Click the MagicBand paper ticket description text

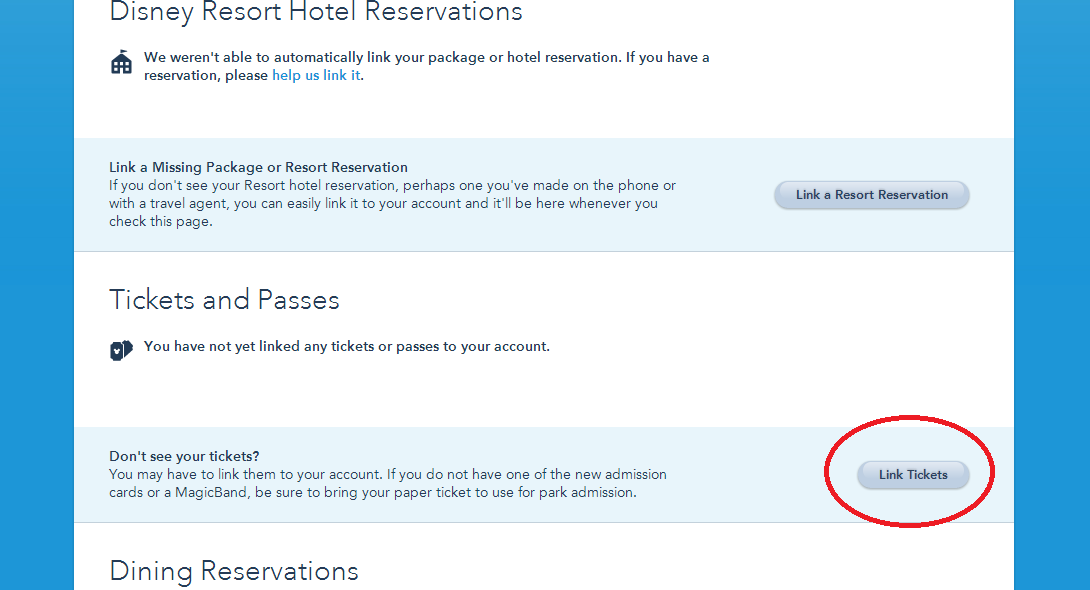(x=387, y=483)
